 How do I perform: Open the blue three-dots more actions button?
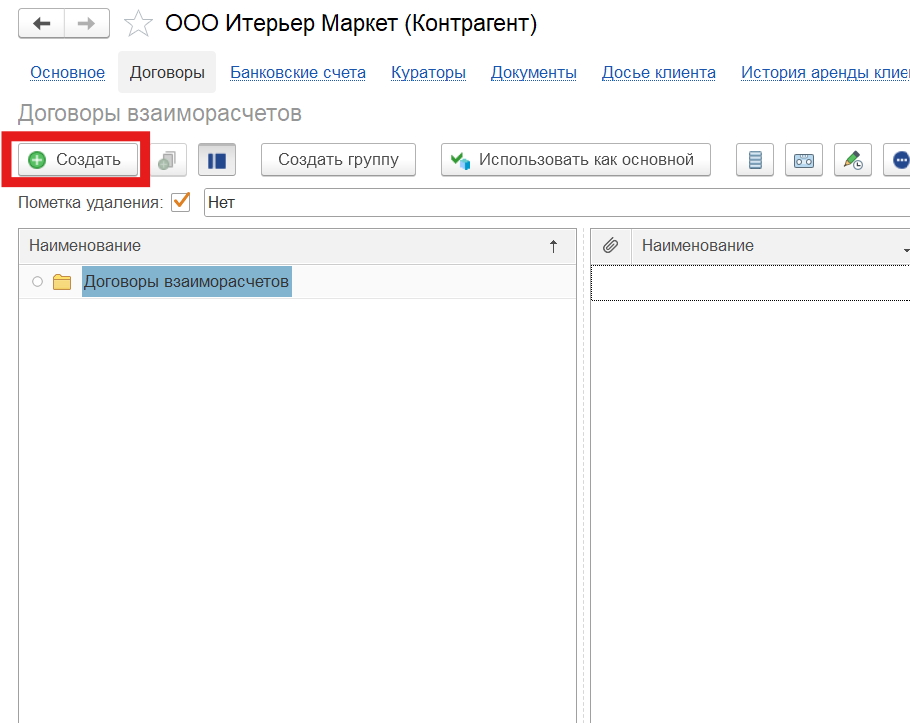click(x=899, y=159)
